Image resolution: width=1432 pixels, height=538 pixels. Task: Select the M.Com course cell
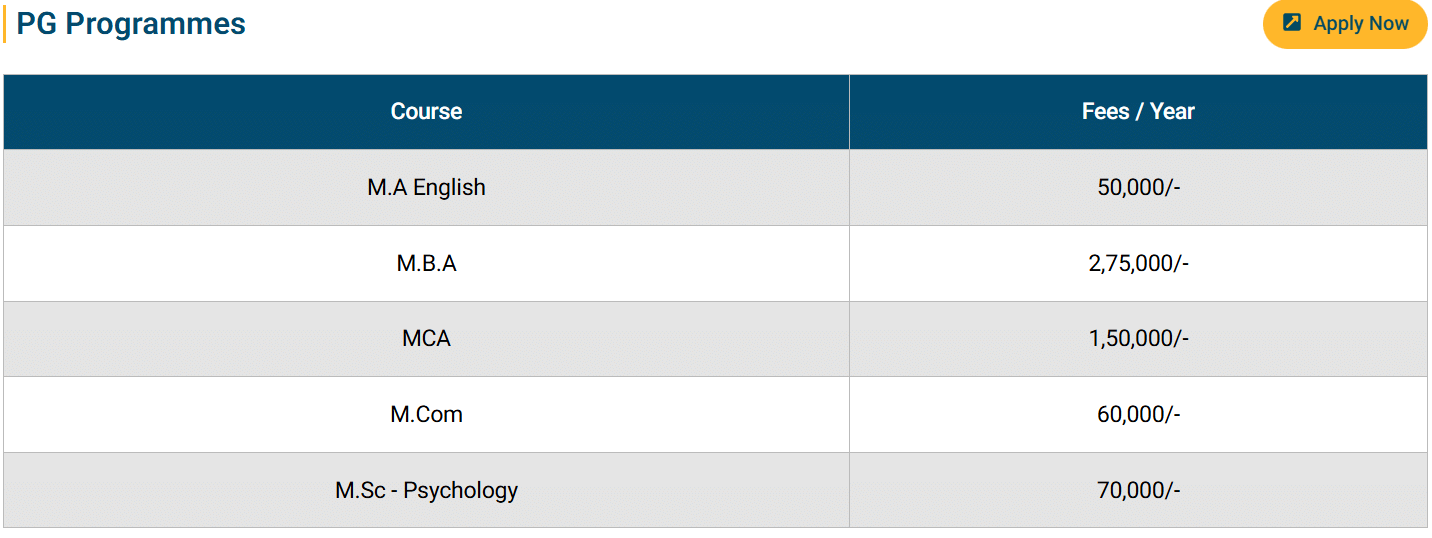tap(426, 415)
